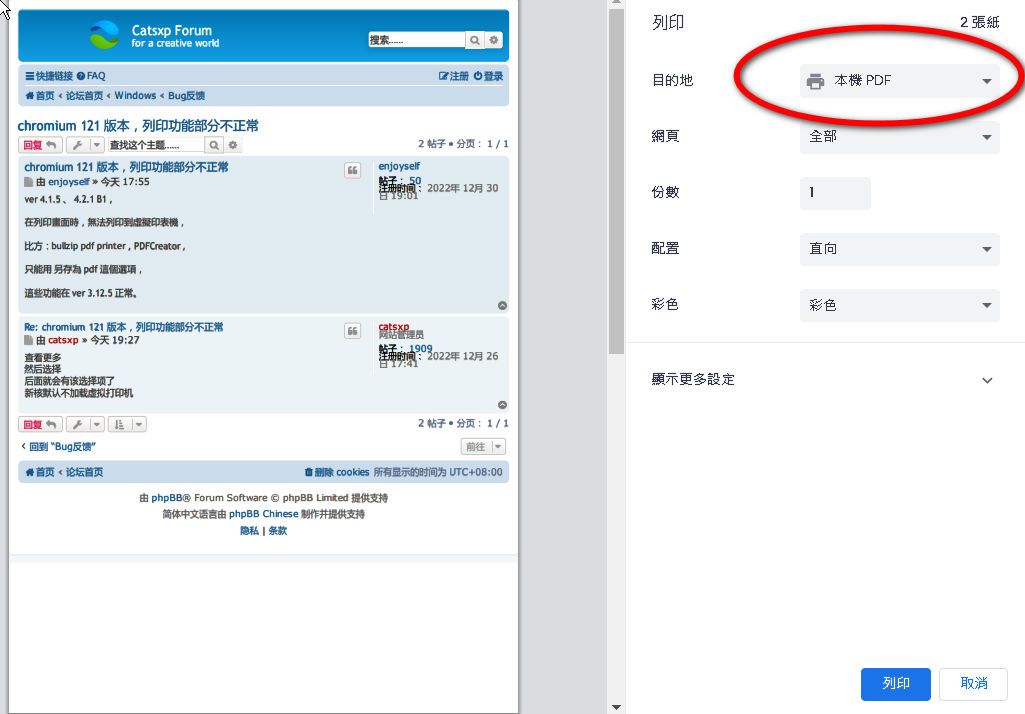Click the blue 列印 print button
Screen dimensions: 1025x714
tap(896, 684)
